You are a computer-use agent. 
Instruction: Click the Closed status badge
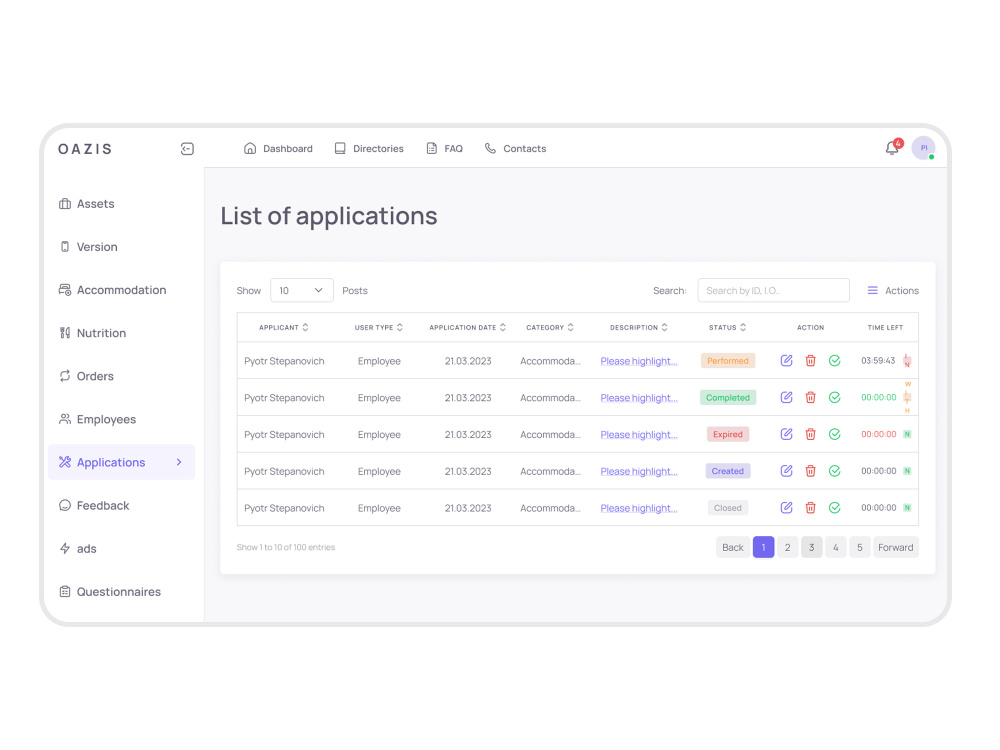point(728,508)
